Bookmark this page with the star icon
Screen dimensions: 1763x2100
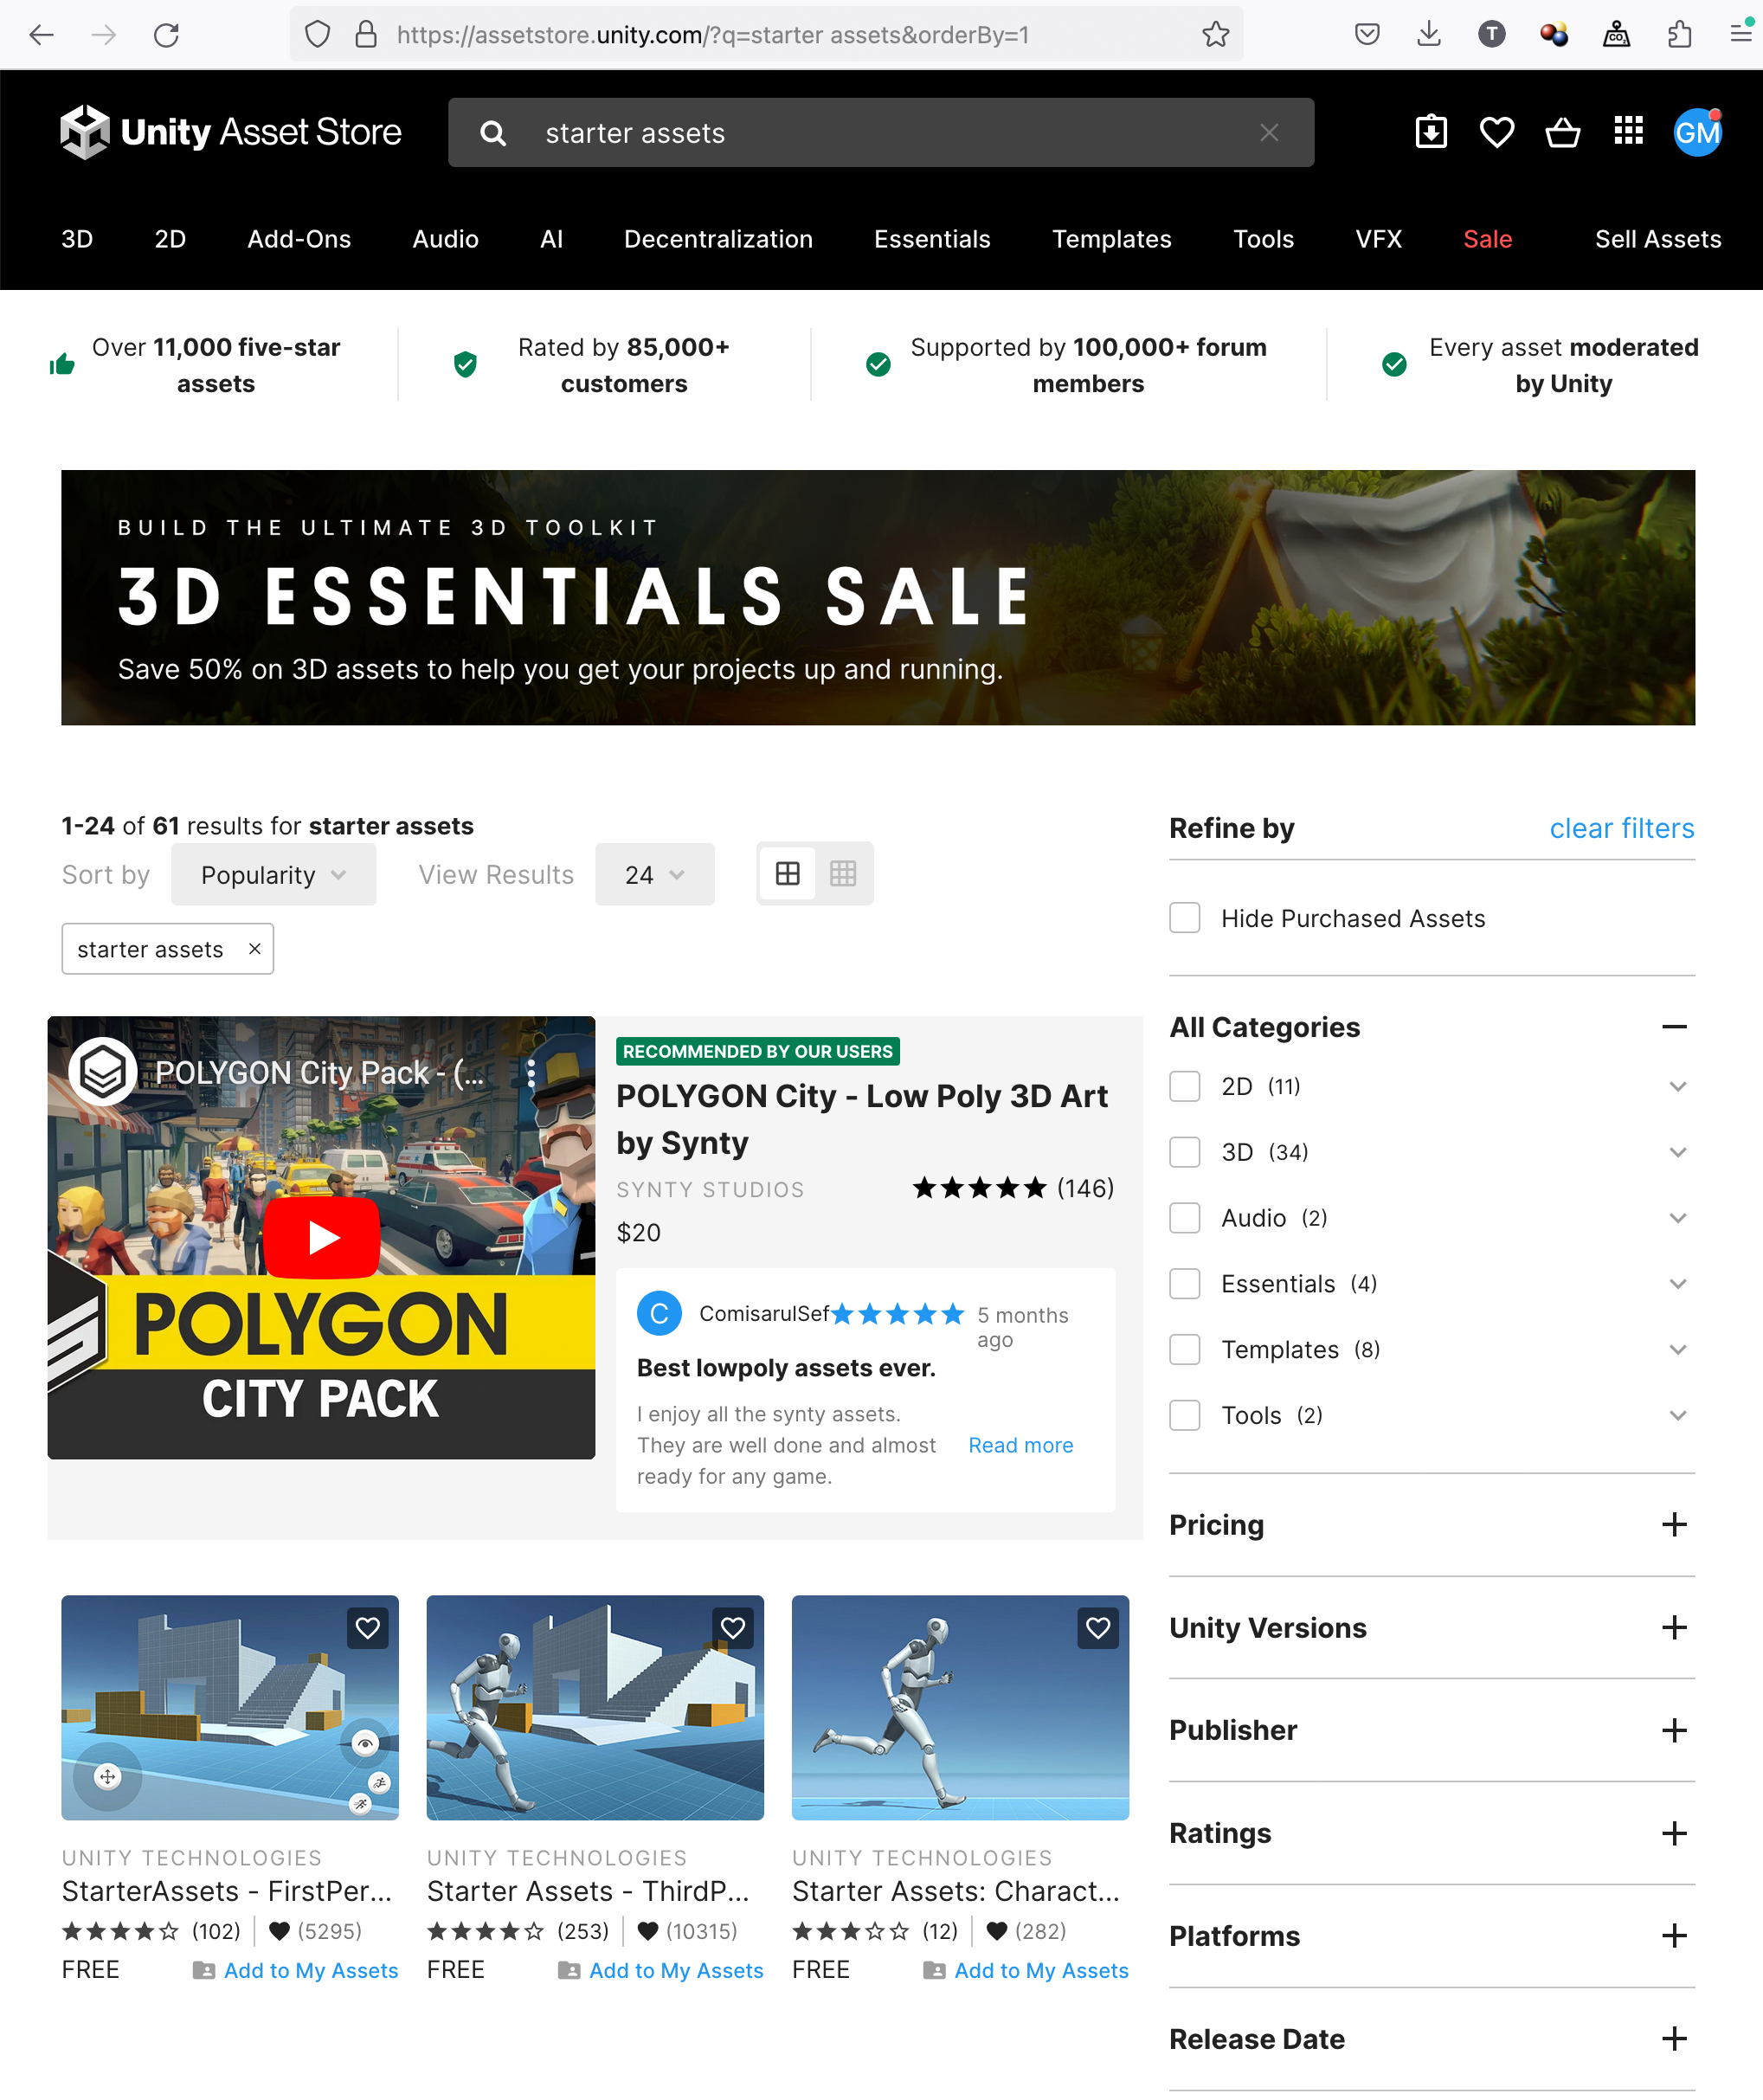point(1215,35)
